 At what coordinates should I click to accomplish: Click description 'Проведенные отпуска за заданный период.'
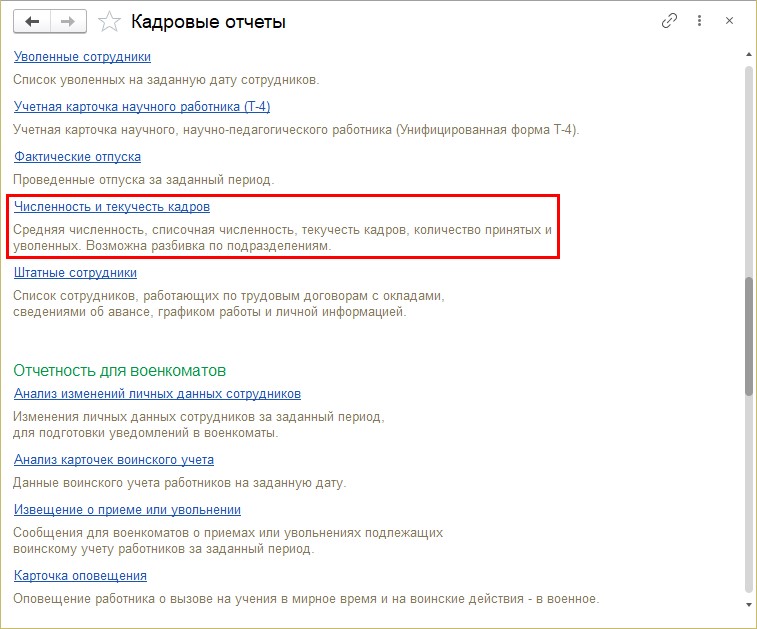pos(143,180)
